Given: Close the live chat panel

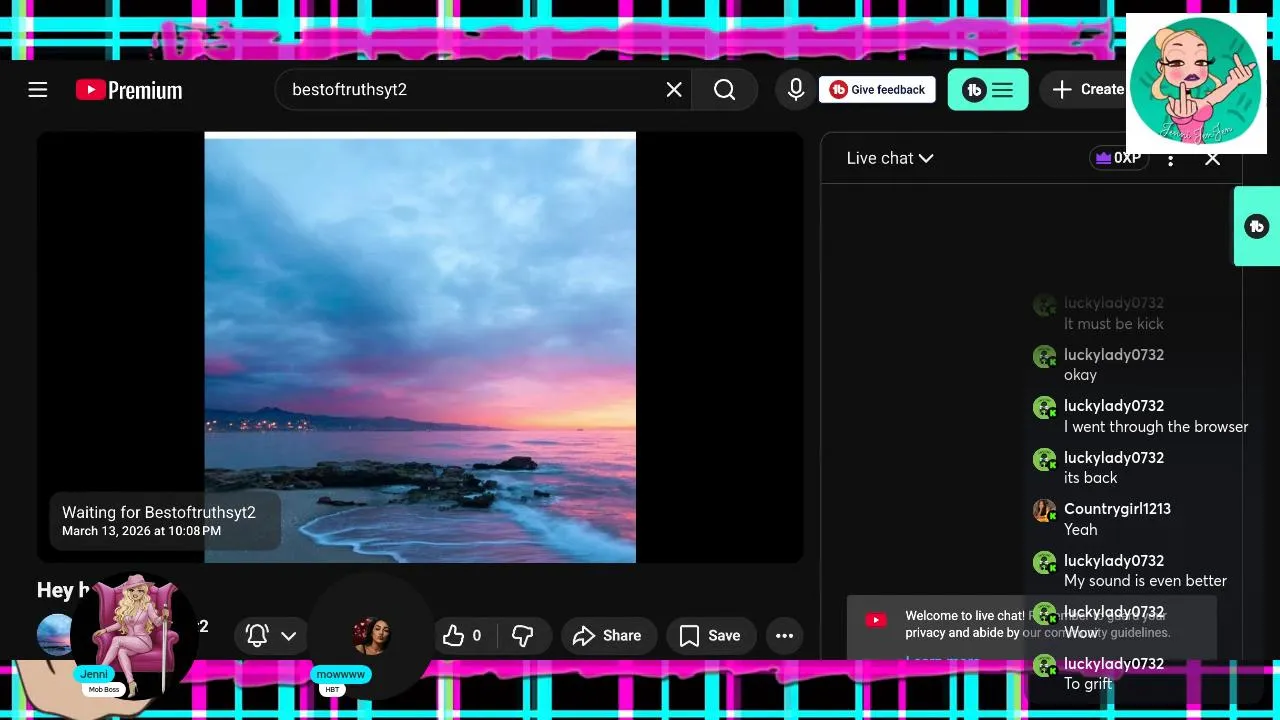Looking at the screenshot, I should coord(1212,158).
